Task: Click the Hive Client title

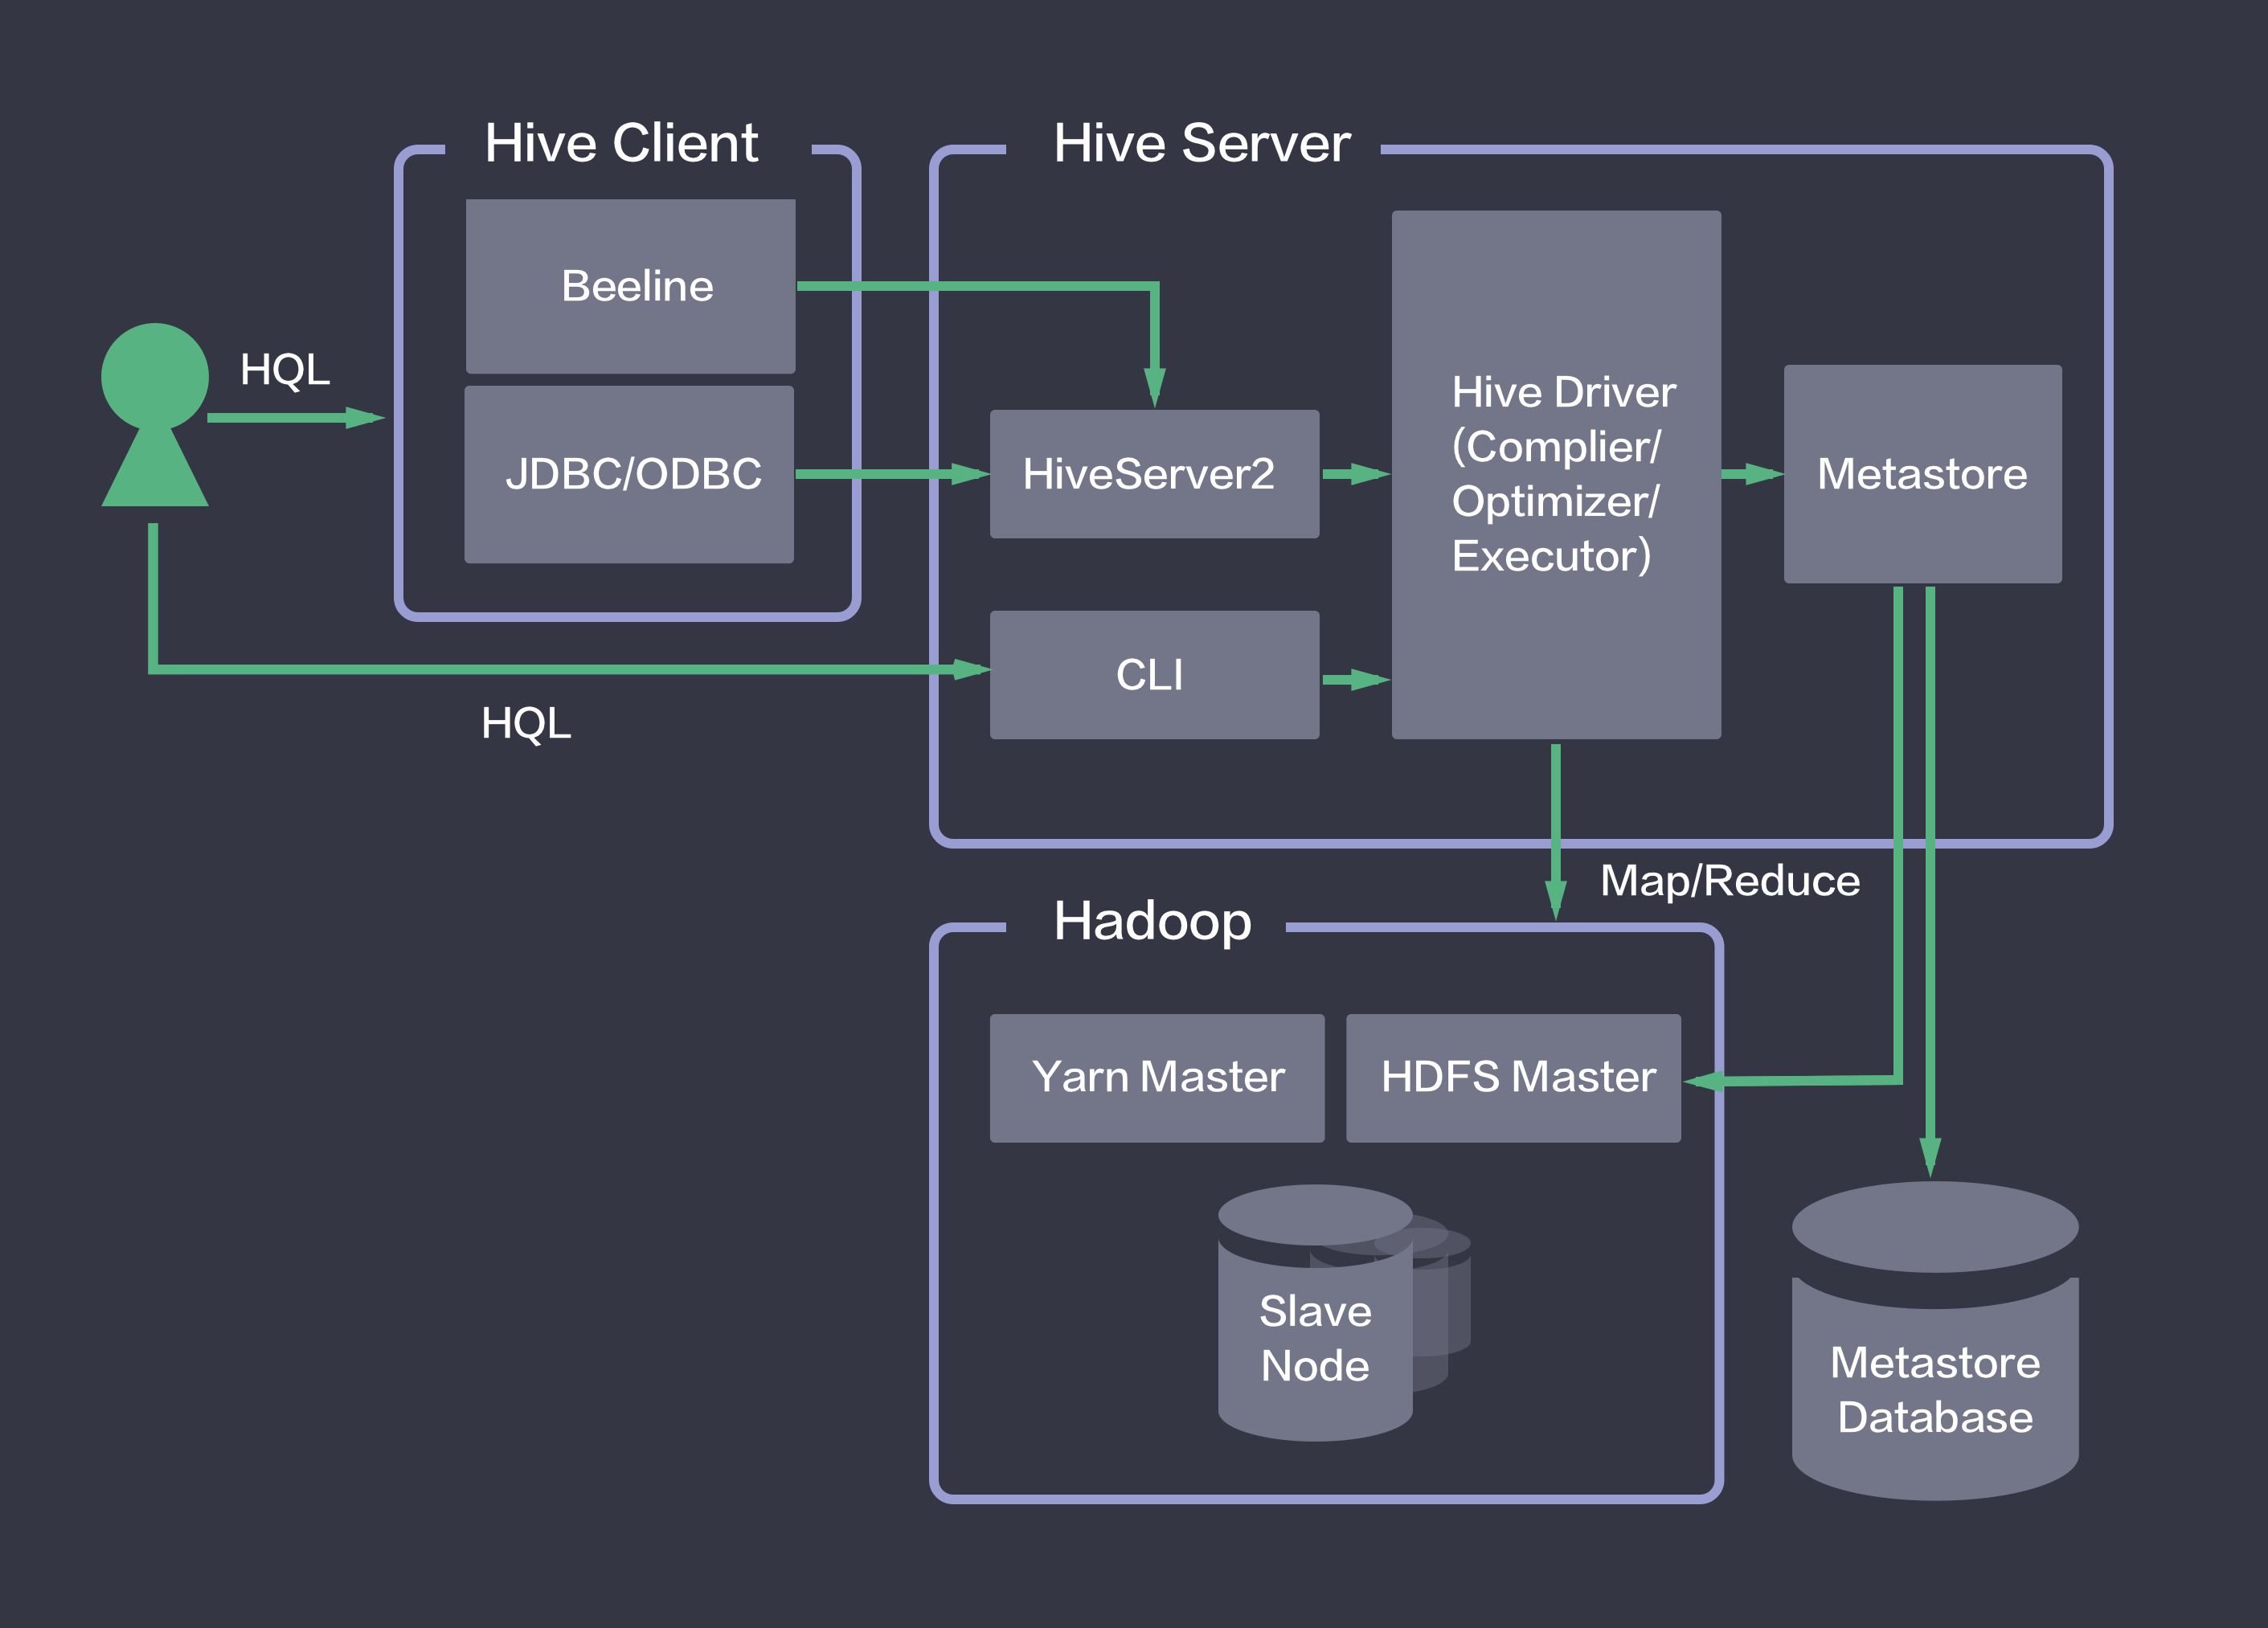Action: (x=621, y=143)
